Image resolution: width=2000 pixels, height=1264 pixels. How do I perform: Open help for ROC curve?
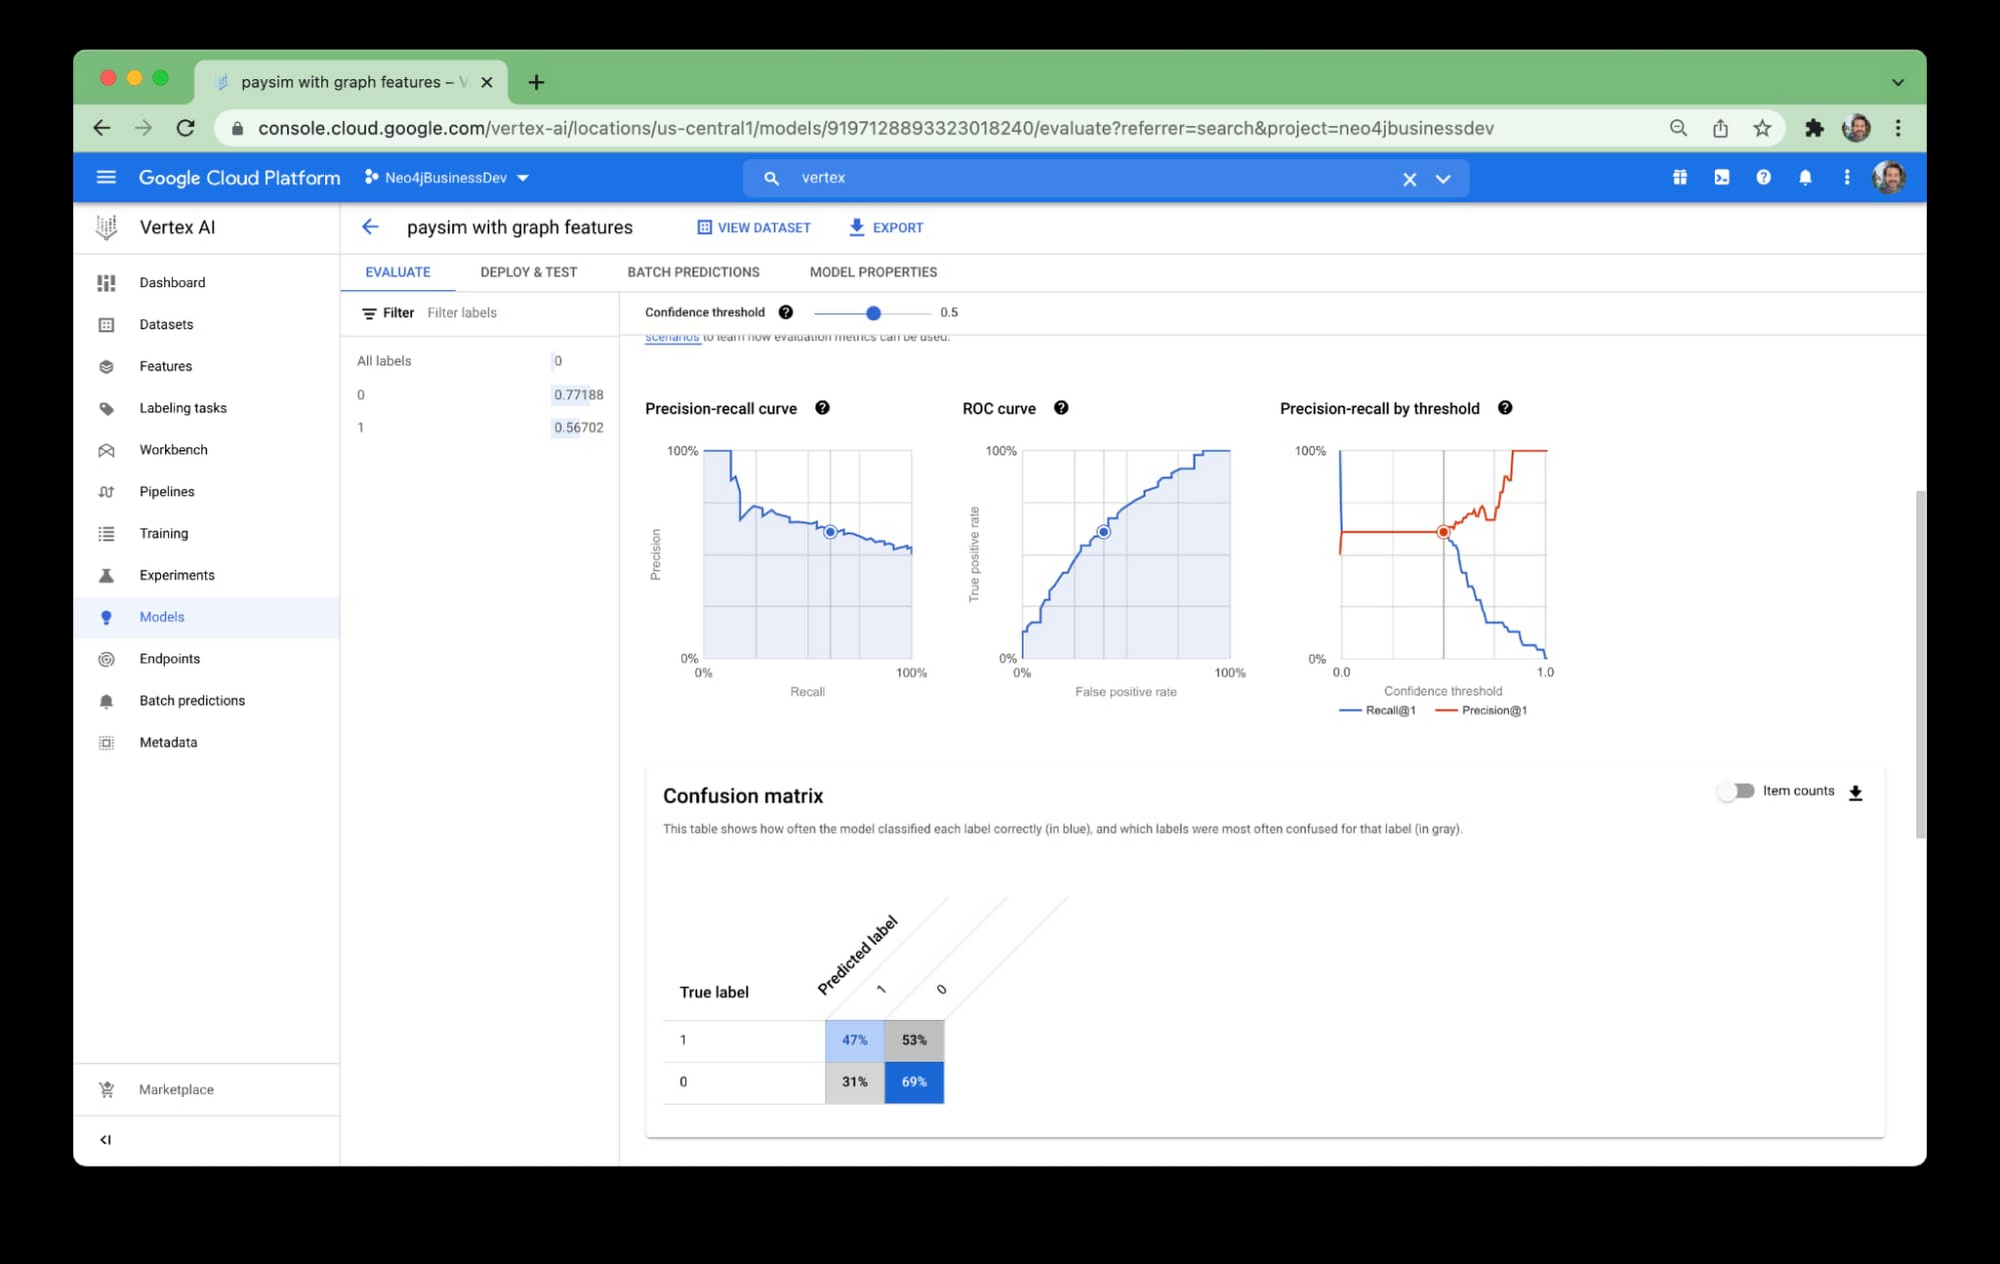pyautogui.click(x=1061, y=408)
